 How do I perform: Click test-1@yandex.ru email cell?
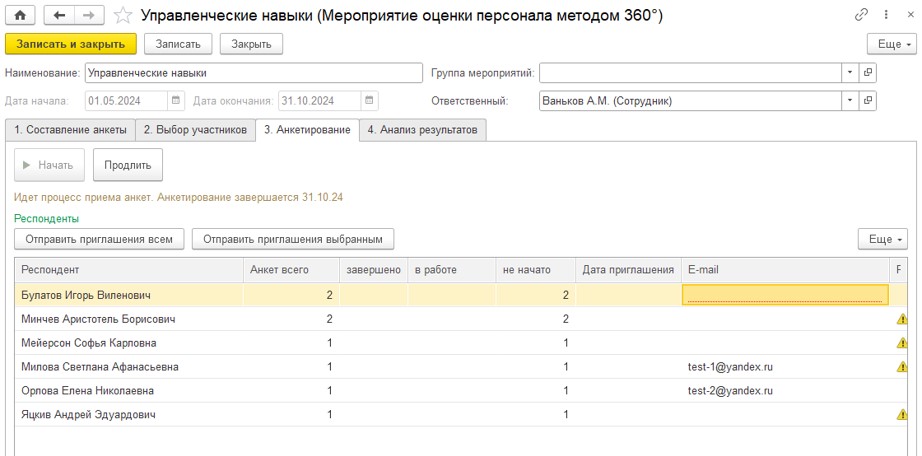tap(785, 367)
